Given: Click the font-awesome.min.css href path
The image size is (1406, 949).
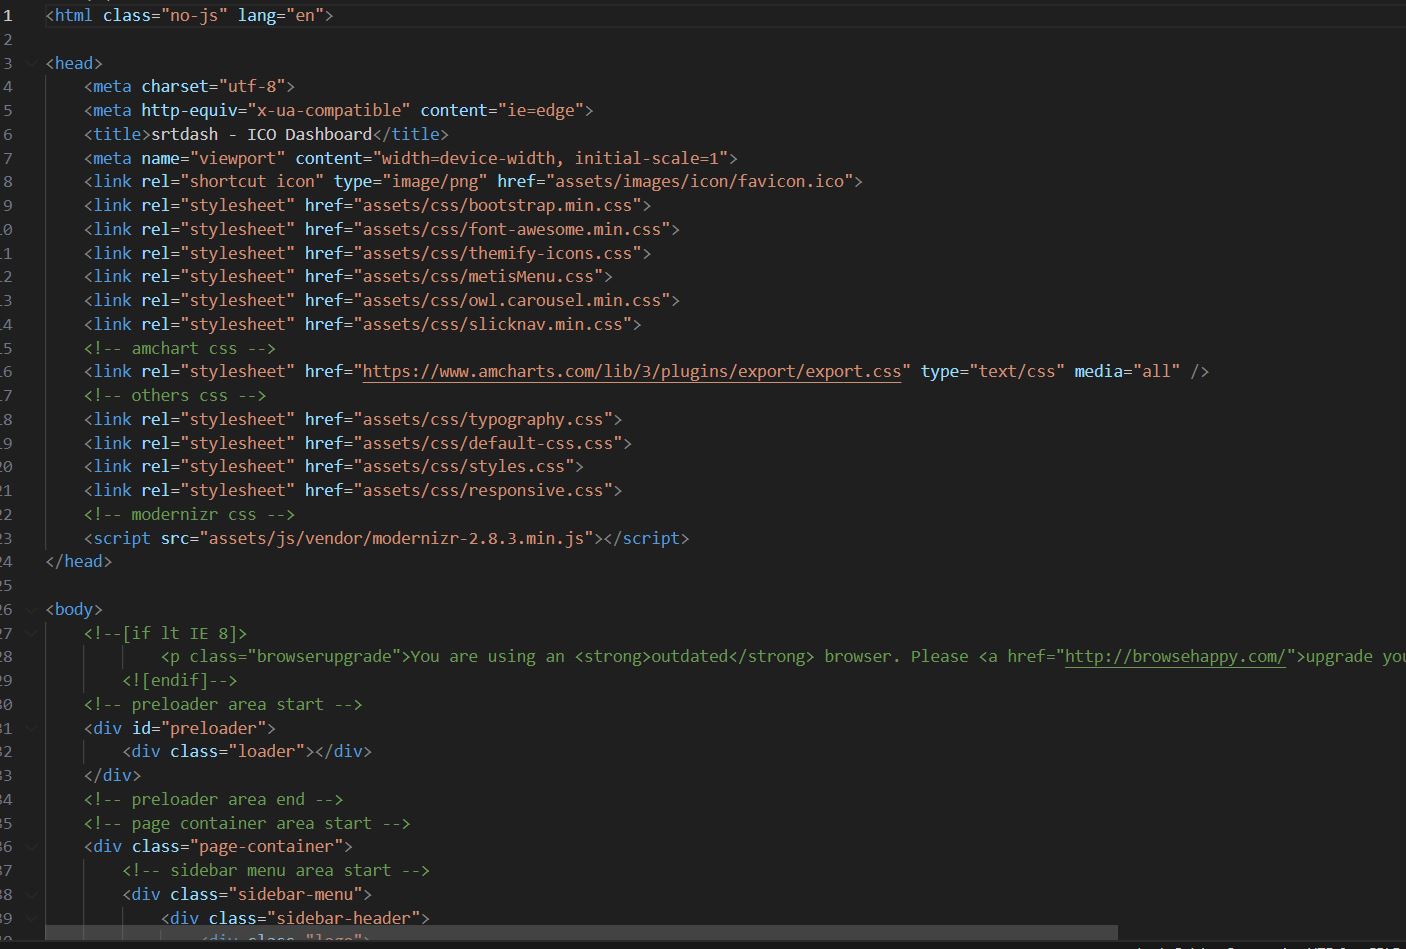Looking at the screenshot, I should pyautogui.click(x=512, y=229).
